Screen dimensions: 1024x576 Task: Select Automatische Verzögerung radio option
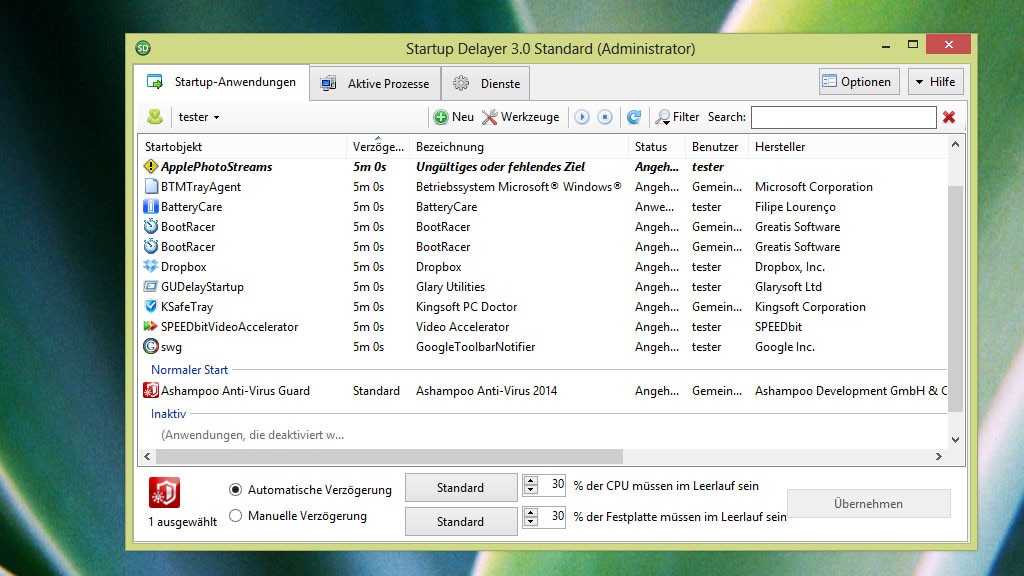[236, 489]
